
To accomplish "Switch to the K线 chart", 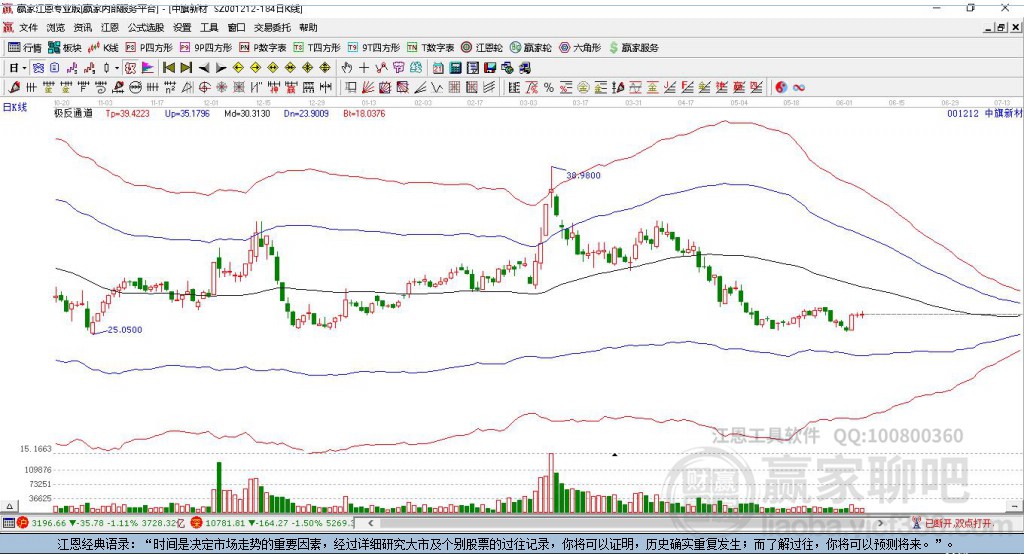I will pyautogui.click(x=103, y=48).
